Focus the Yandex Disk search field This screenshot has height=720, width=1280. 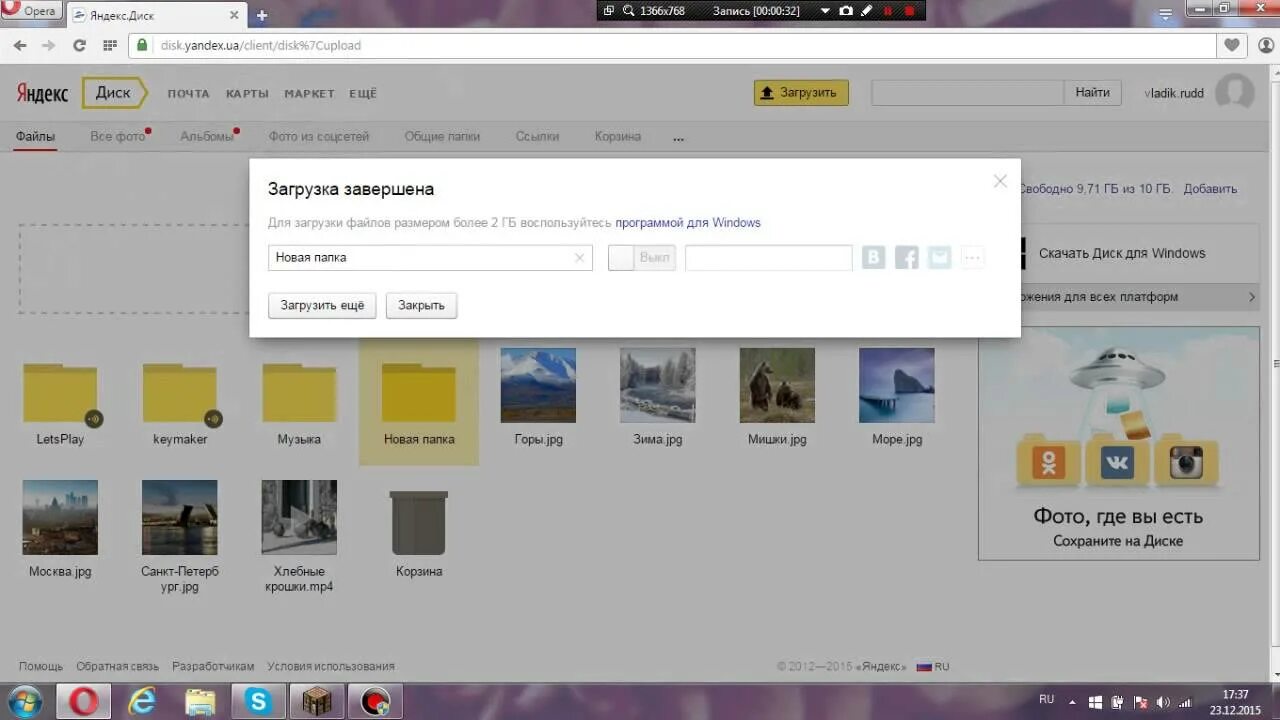[967, 93]
